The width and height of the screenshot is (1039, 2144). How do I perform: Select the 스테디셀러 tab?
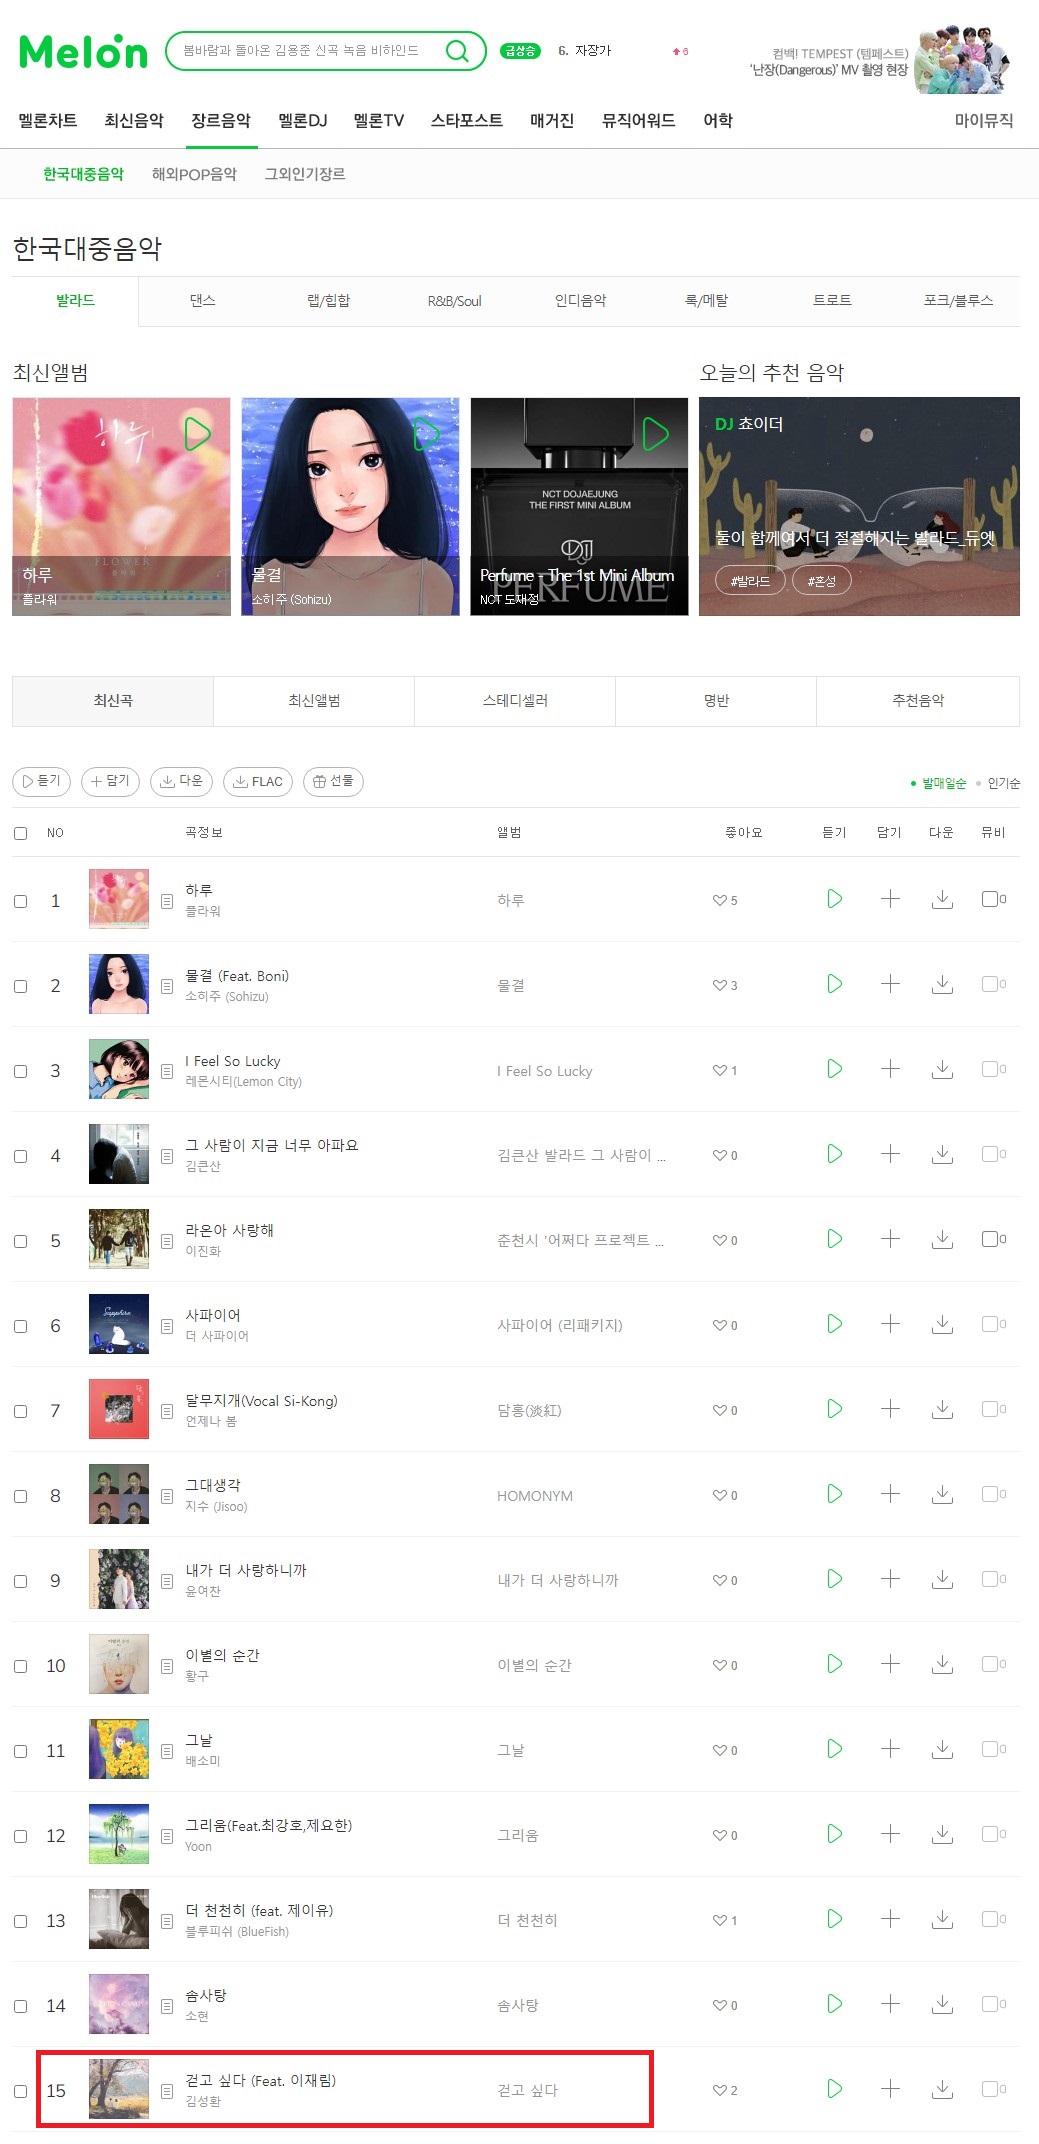pyautogui.click(x=515, y=701)
